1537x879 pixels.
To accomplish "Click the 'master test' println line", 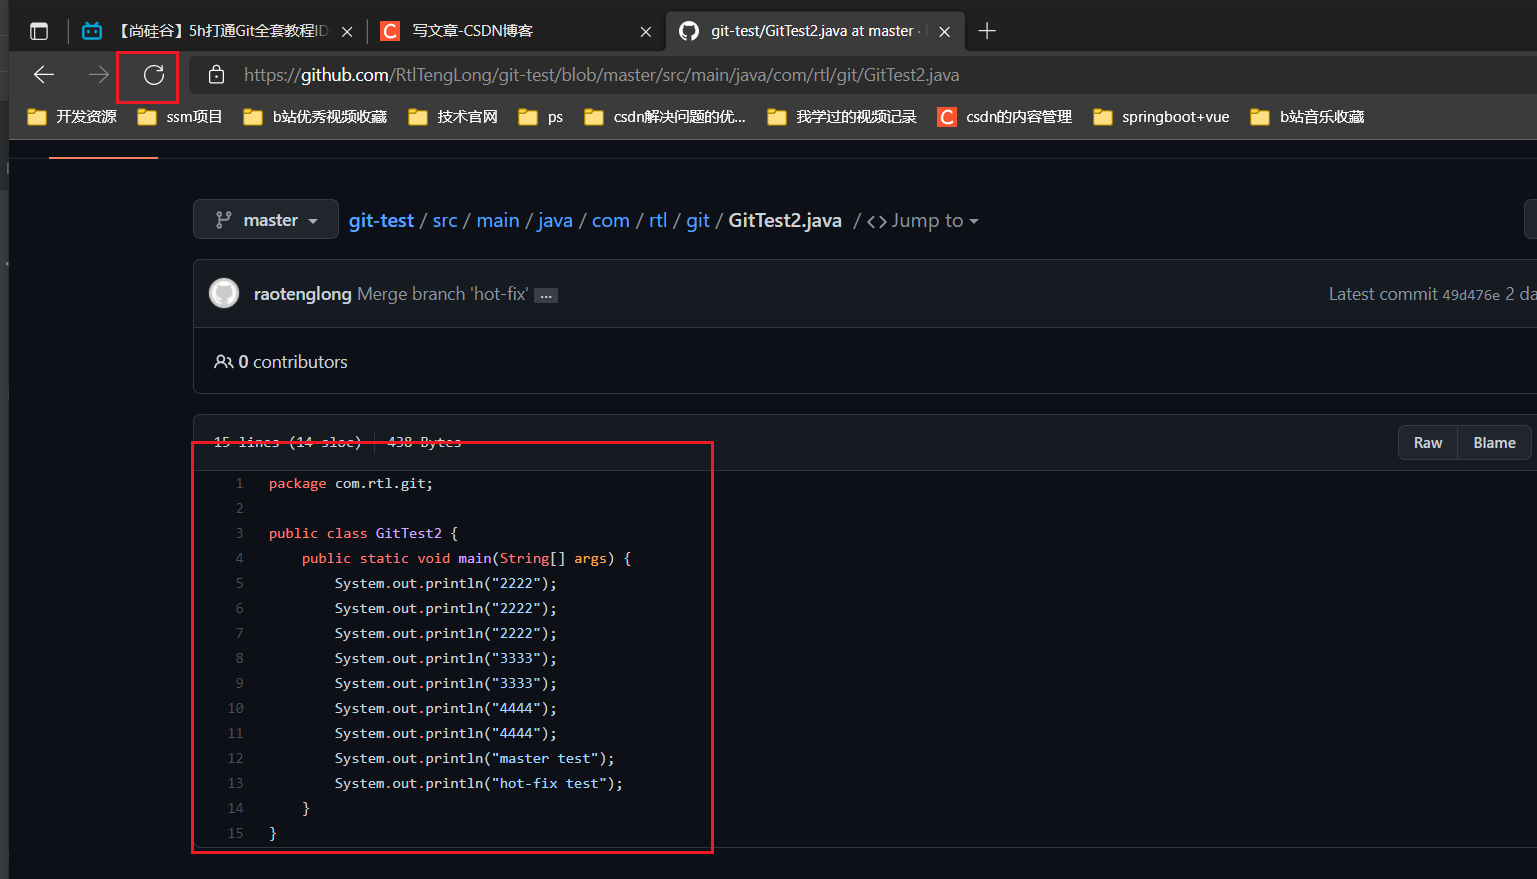I will point(475,758).
